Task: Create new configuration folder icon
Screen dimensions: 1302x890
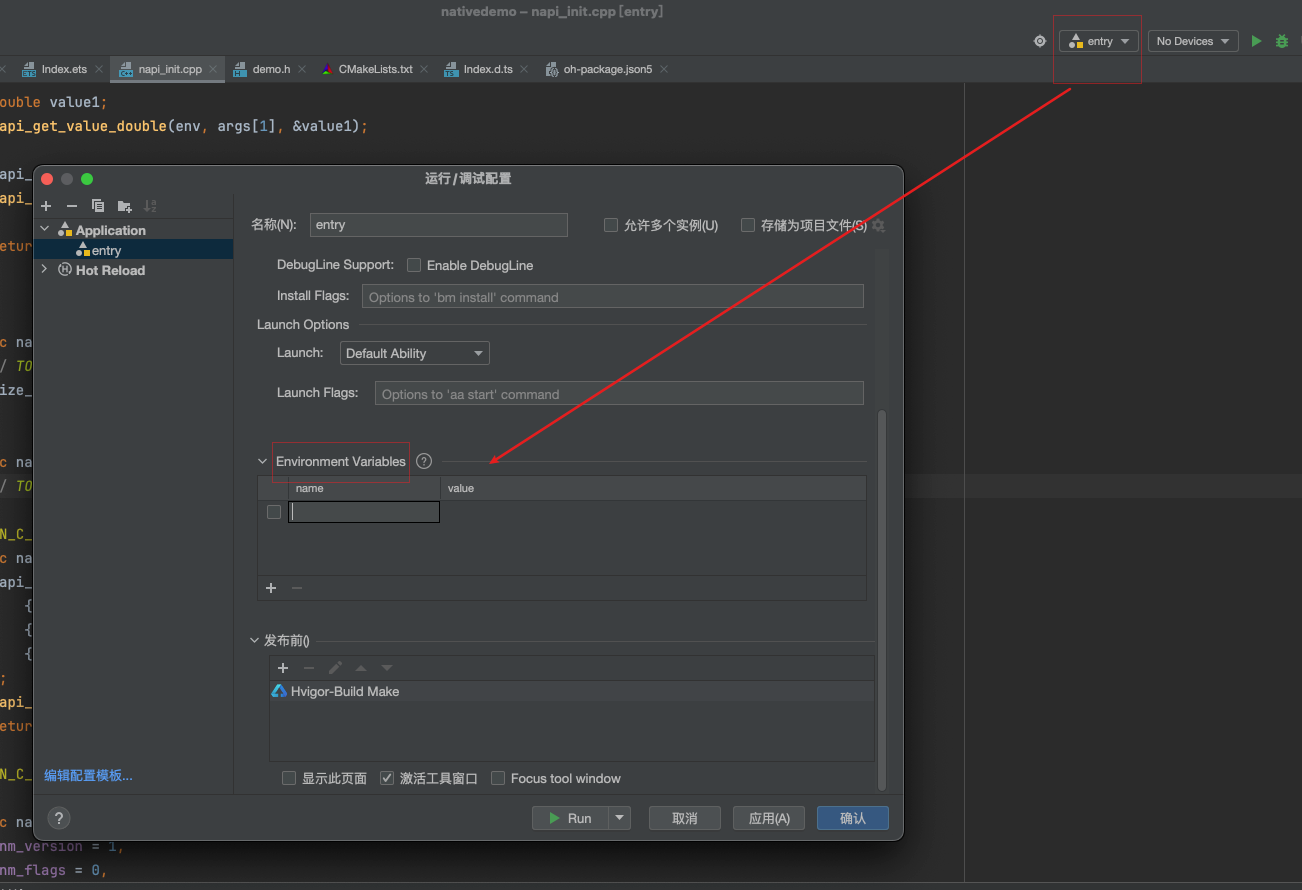Action: point(124,206)
